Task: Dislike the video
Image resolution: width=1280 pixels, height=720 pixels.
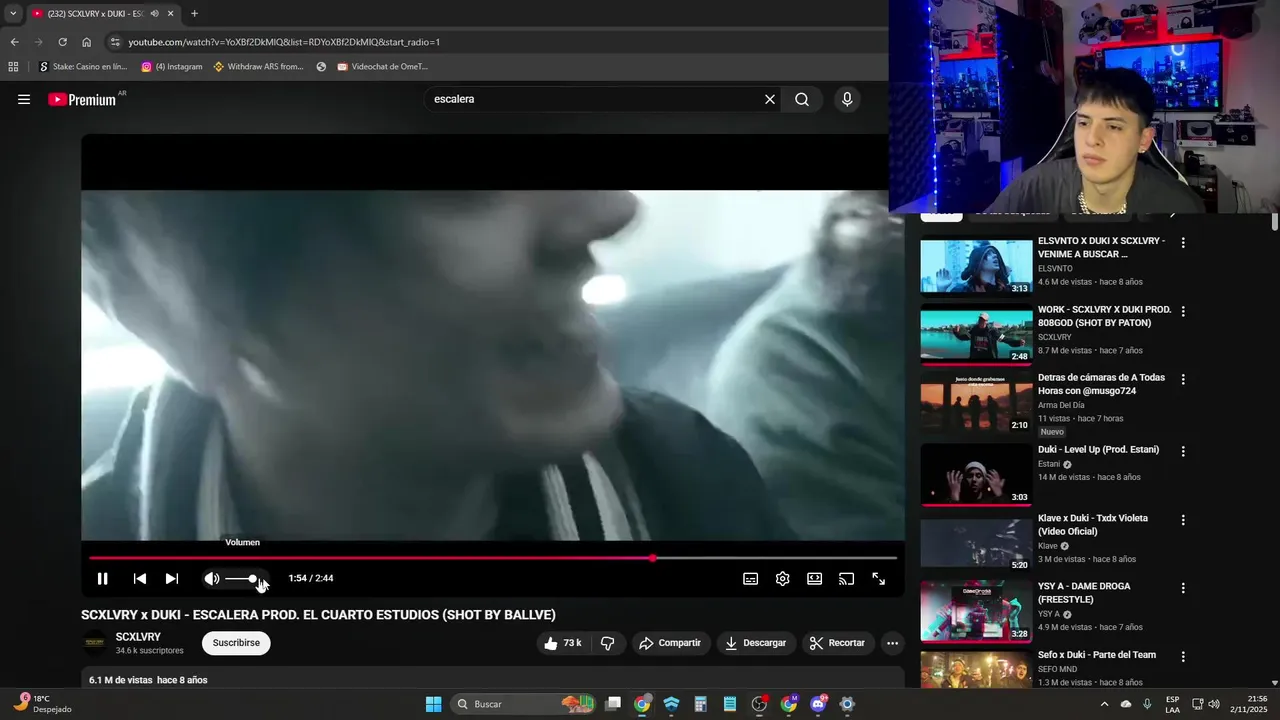Action: pos(607,643)
